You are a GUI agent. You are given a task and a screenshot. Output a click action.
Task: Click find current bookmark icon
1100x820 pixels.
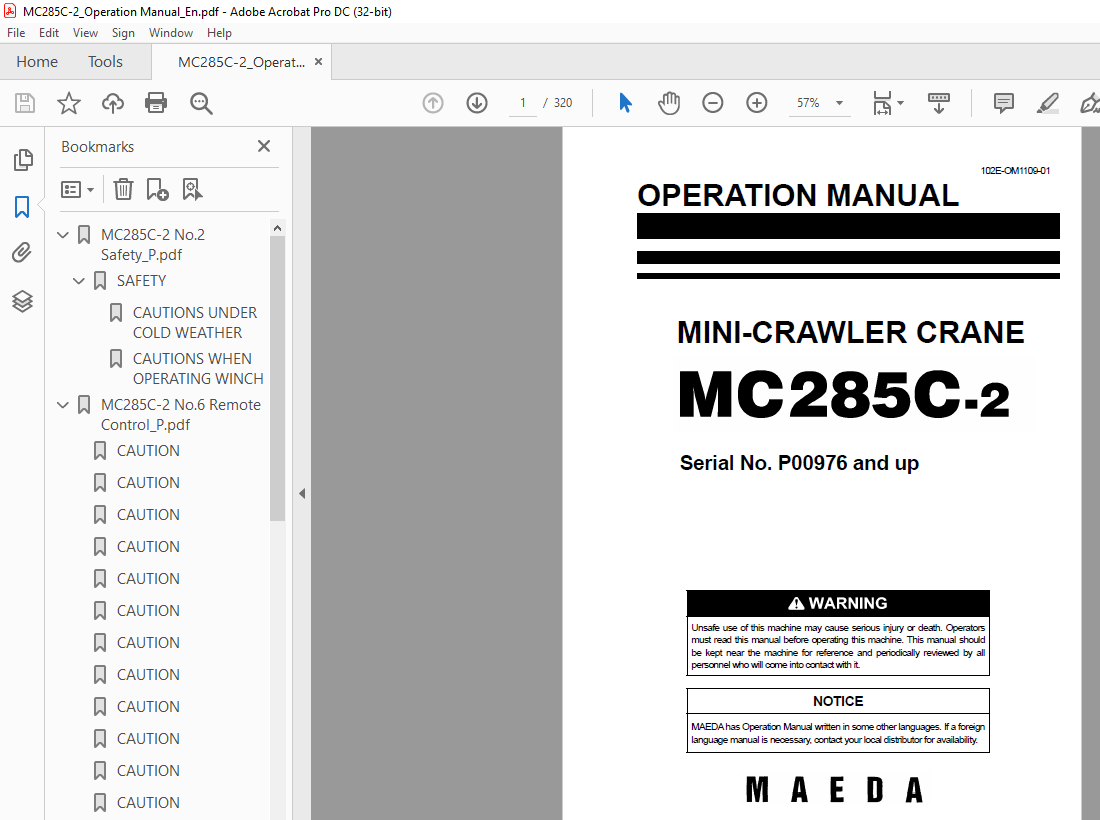click(x=192, y=189)
